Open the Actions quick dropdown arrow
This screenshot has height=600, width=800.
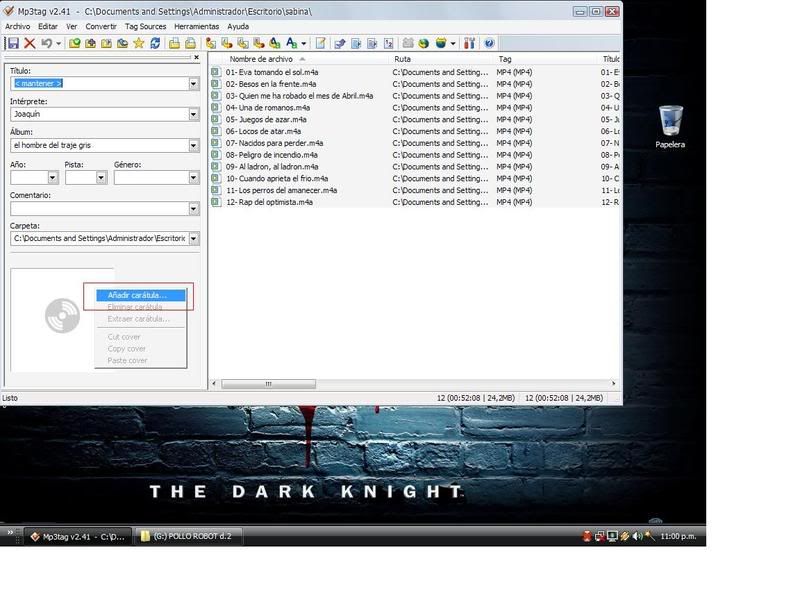(304, 43)
